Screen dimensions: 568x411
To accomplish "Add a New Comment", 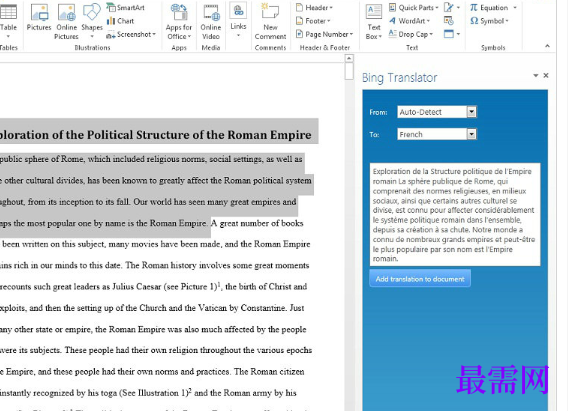I will click(270, 22).
